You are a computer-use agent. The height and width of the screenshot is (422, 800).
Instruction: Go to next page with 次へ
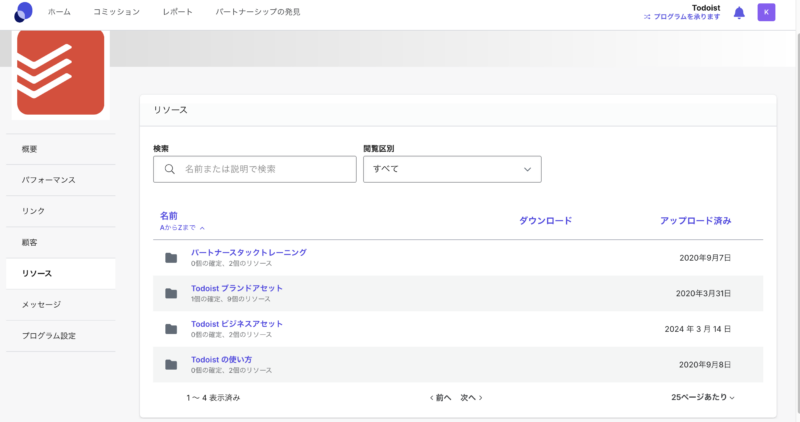pyautogui.click(x=471, y=397)
